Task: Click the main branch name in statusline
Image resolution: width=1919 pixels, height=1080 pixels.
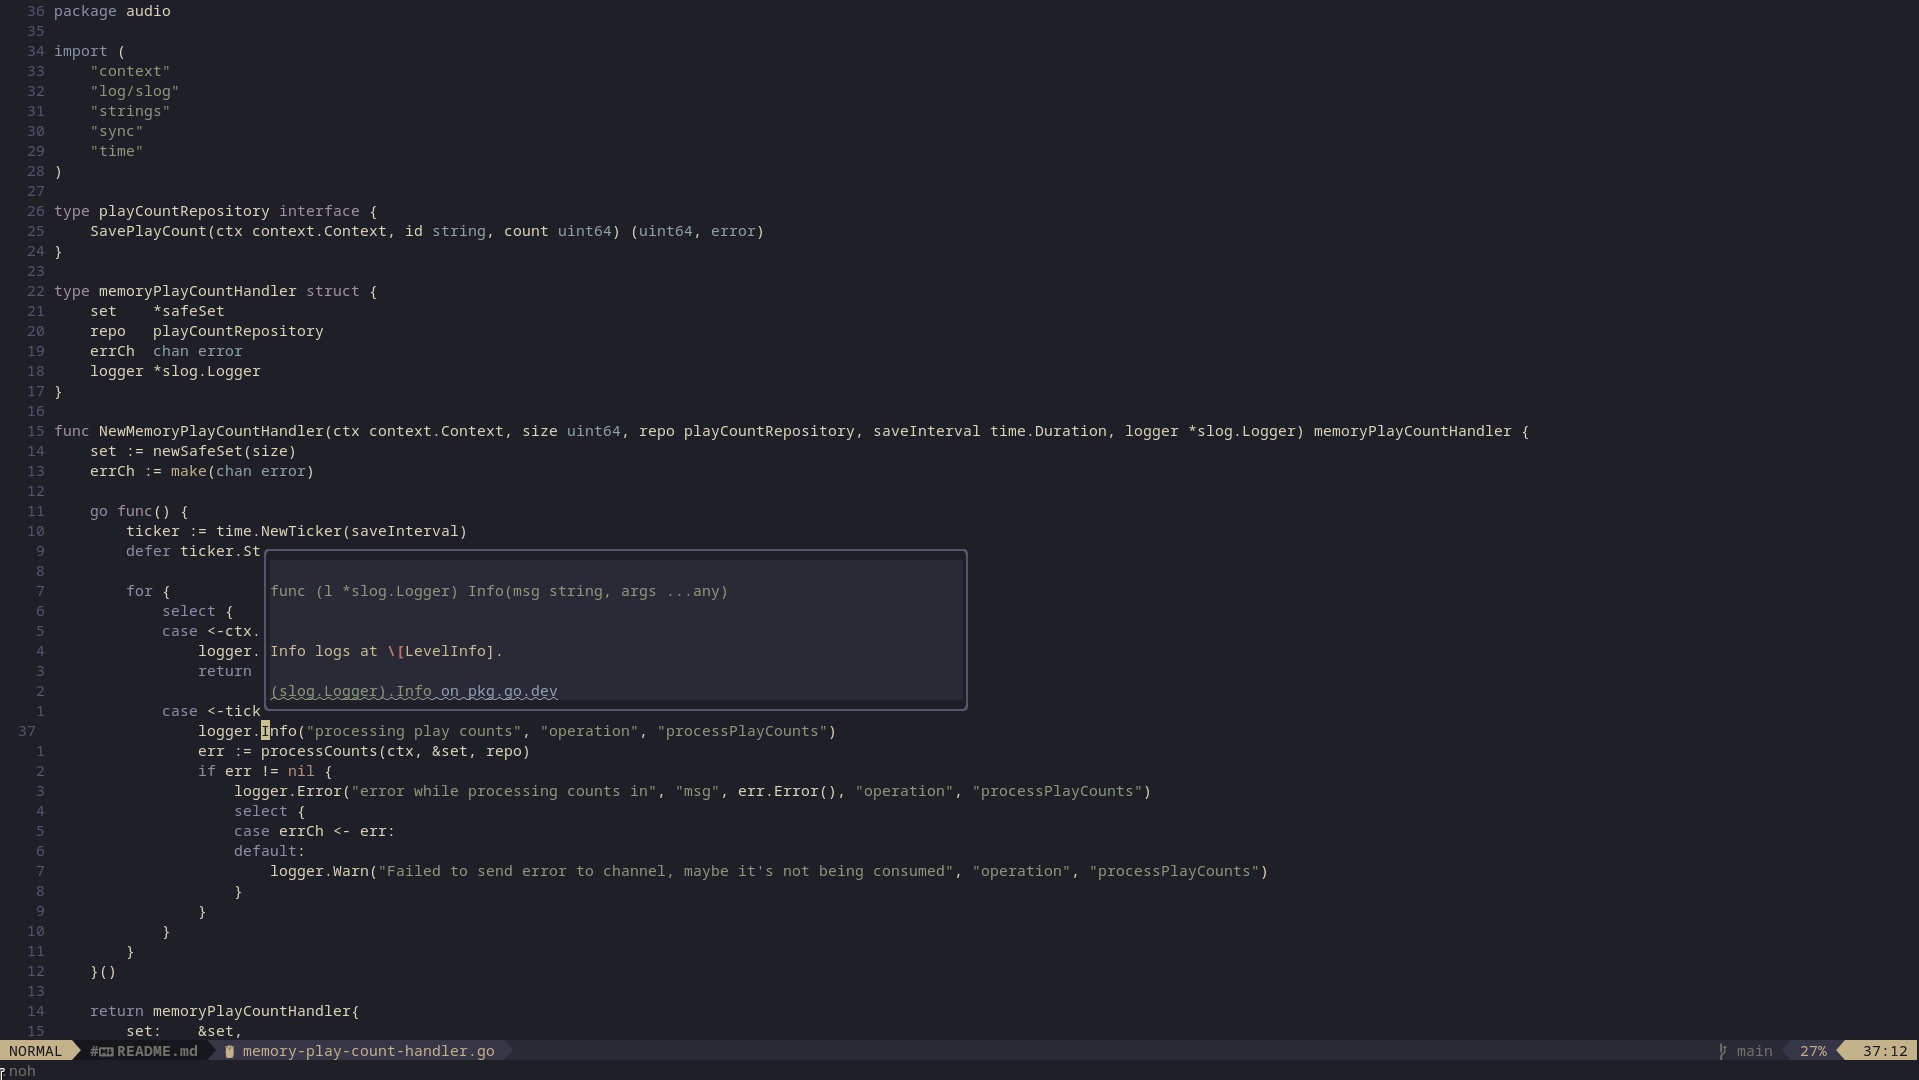Action: [1754, 1051]
